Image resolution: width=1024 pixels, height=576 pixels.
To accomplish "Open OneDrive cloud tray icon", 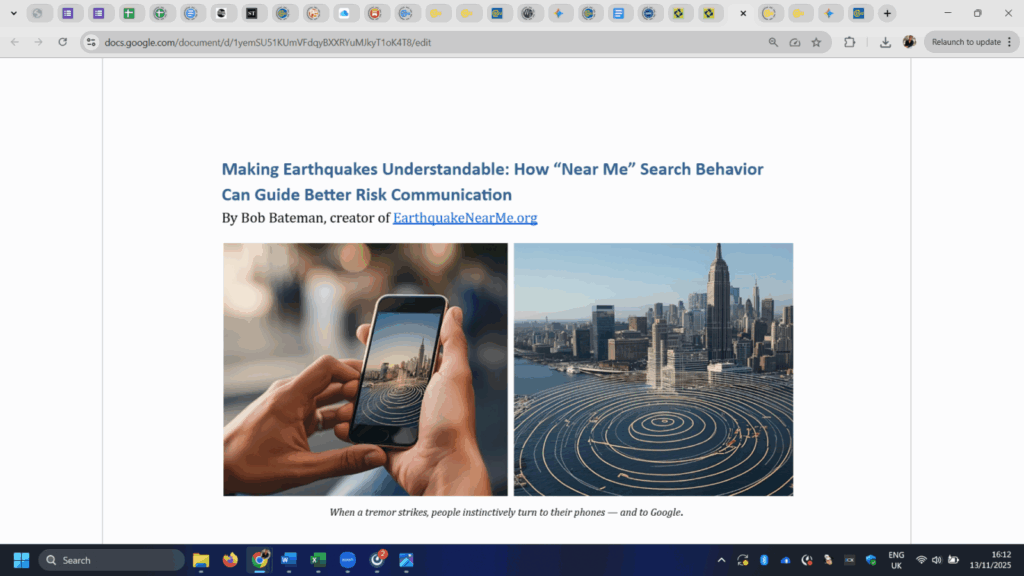I will (786, 560).
